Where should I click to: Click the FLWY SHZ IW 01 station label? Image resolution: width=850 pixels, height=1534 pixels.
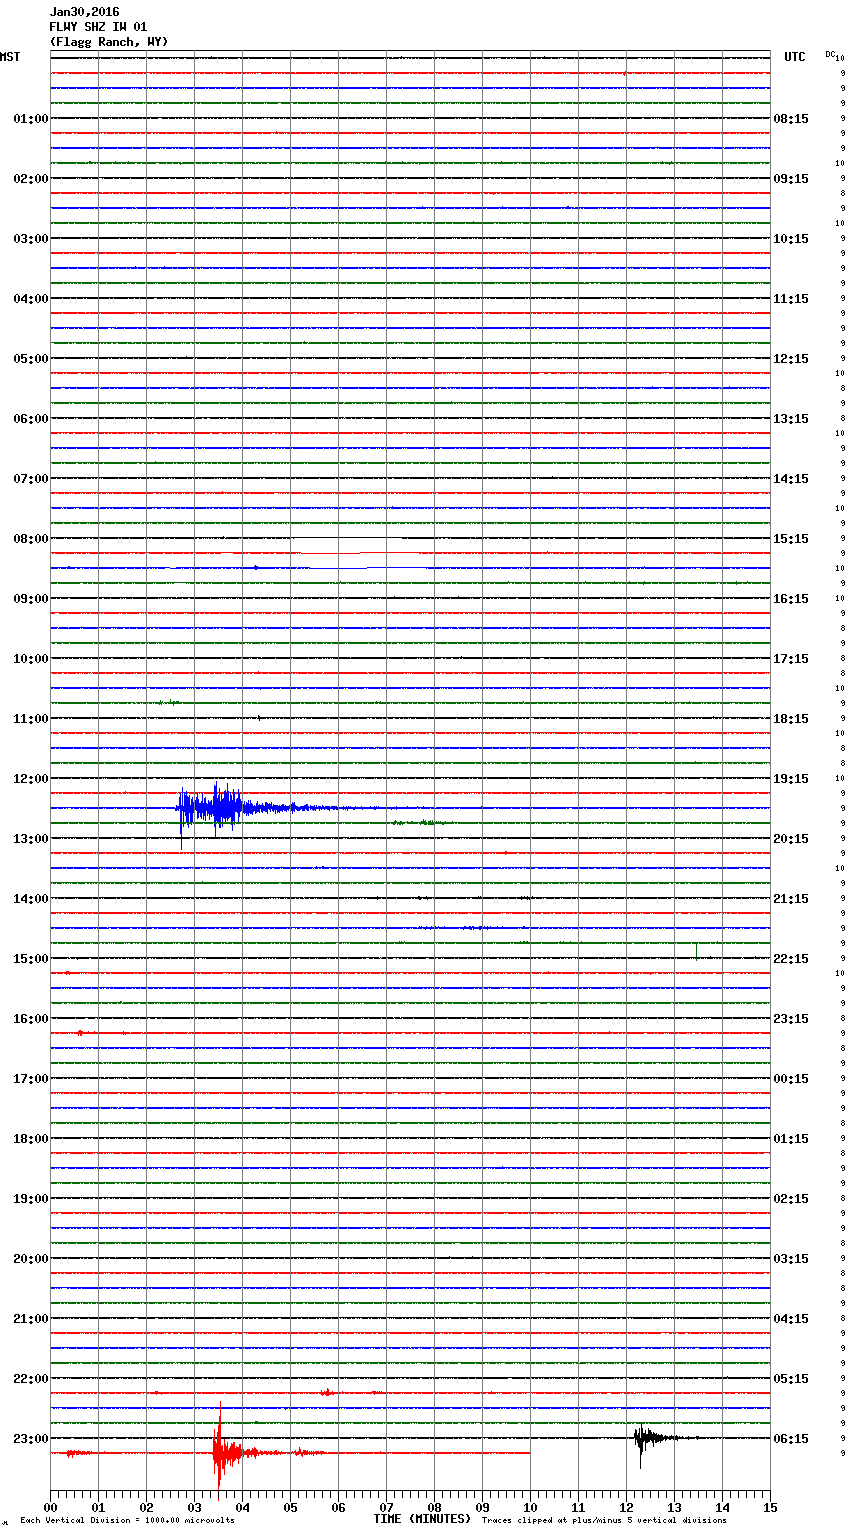pos(98,27)
